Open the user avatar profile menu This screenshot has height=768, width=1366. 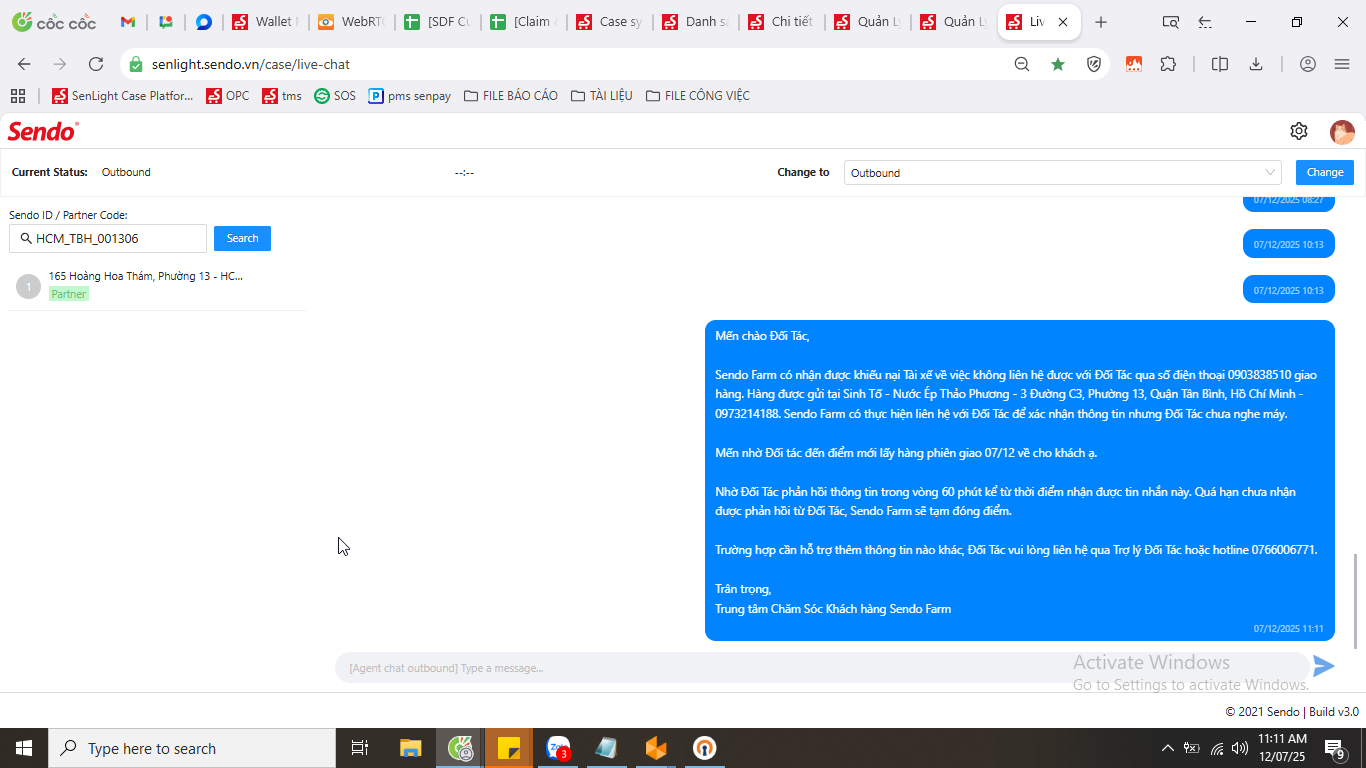pos(1342,131)
